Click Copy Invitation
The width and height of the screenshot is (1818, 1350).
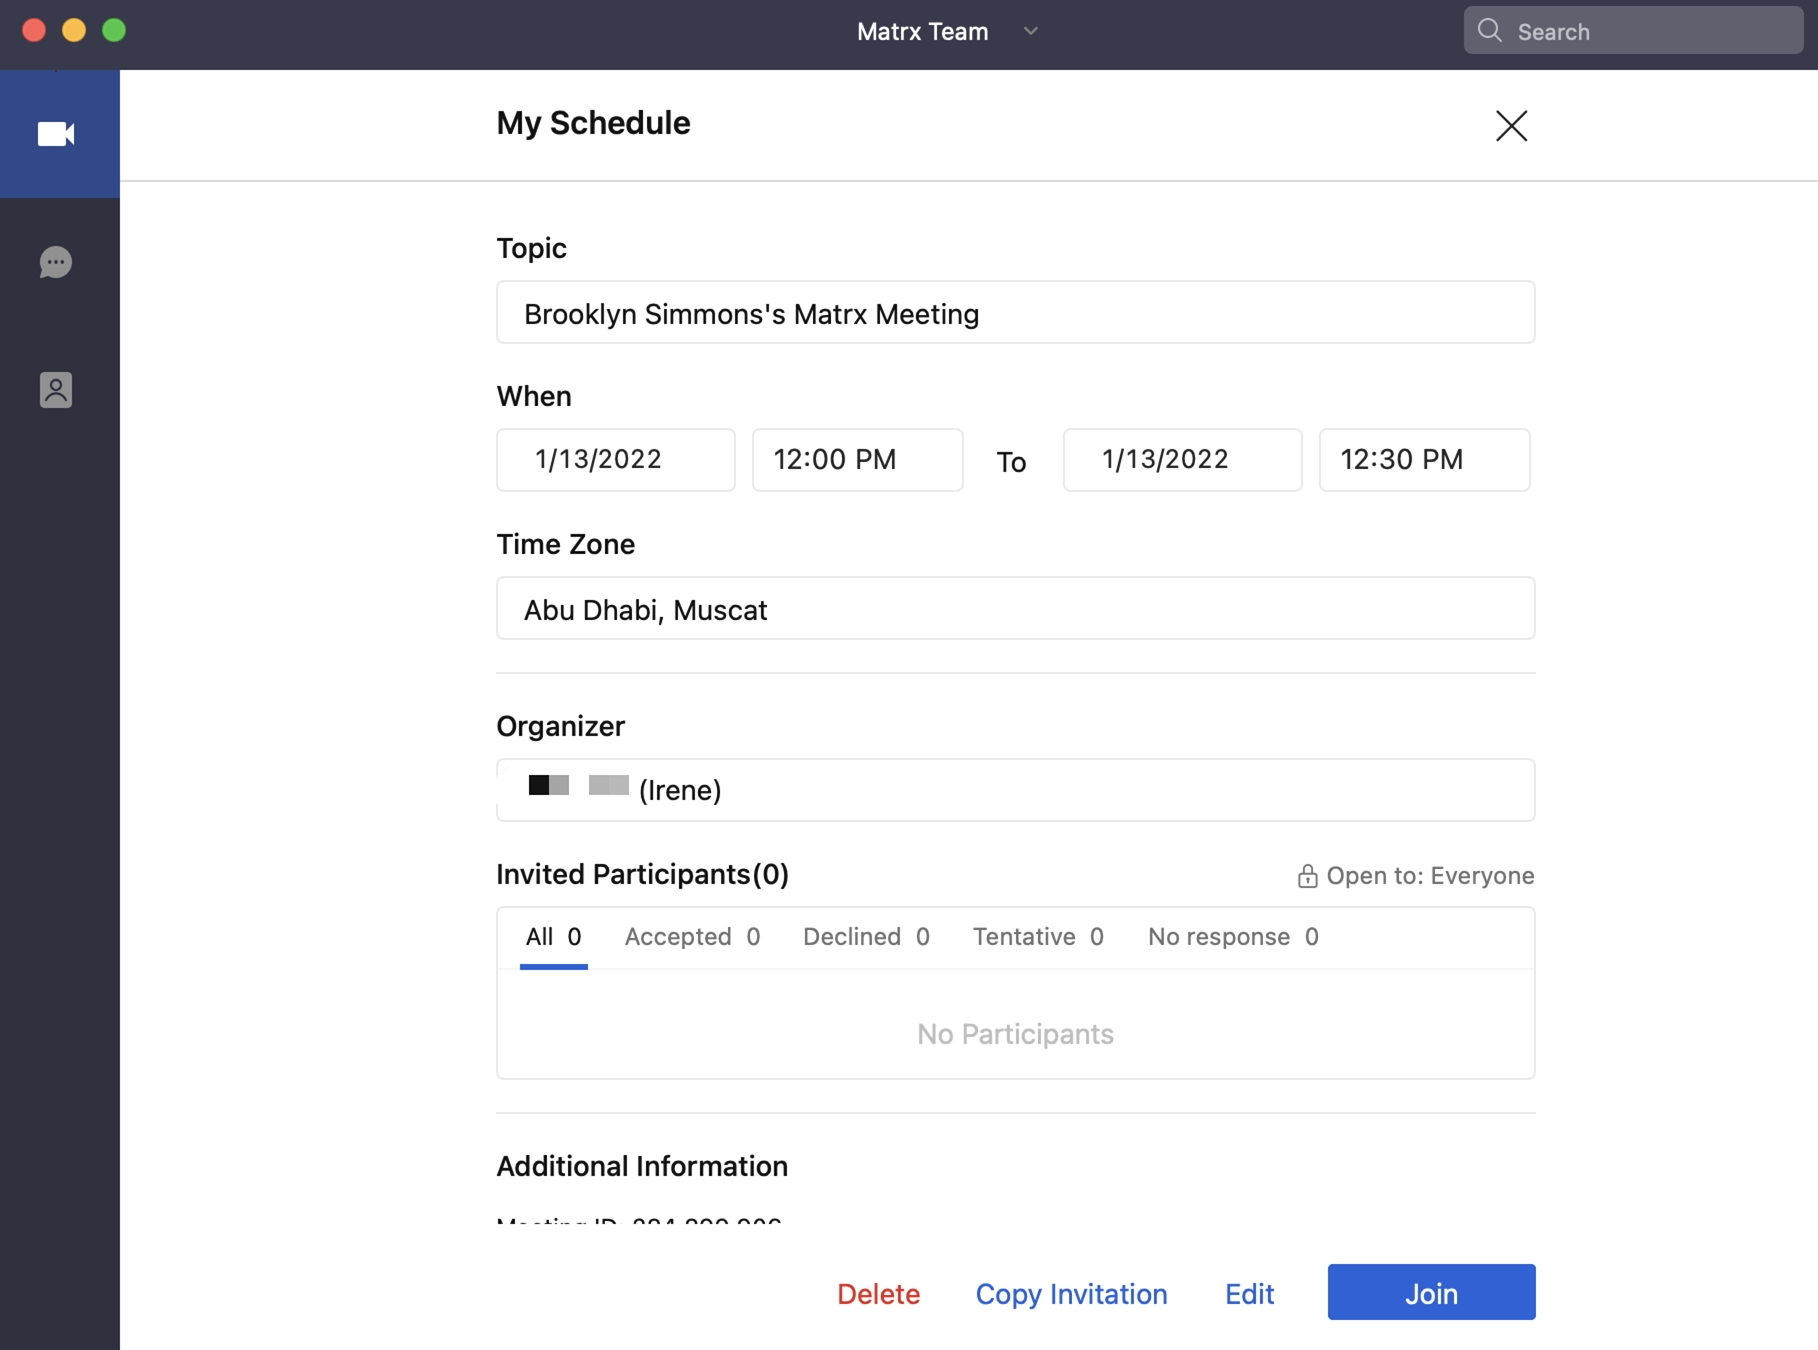pyautogui.click(x=1071, y=1294)
